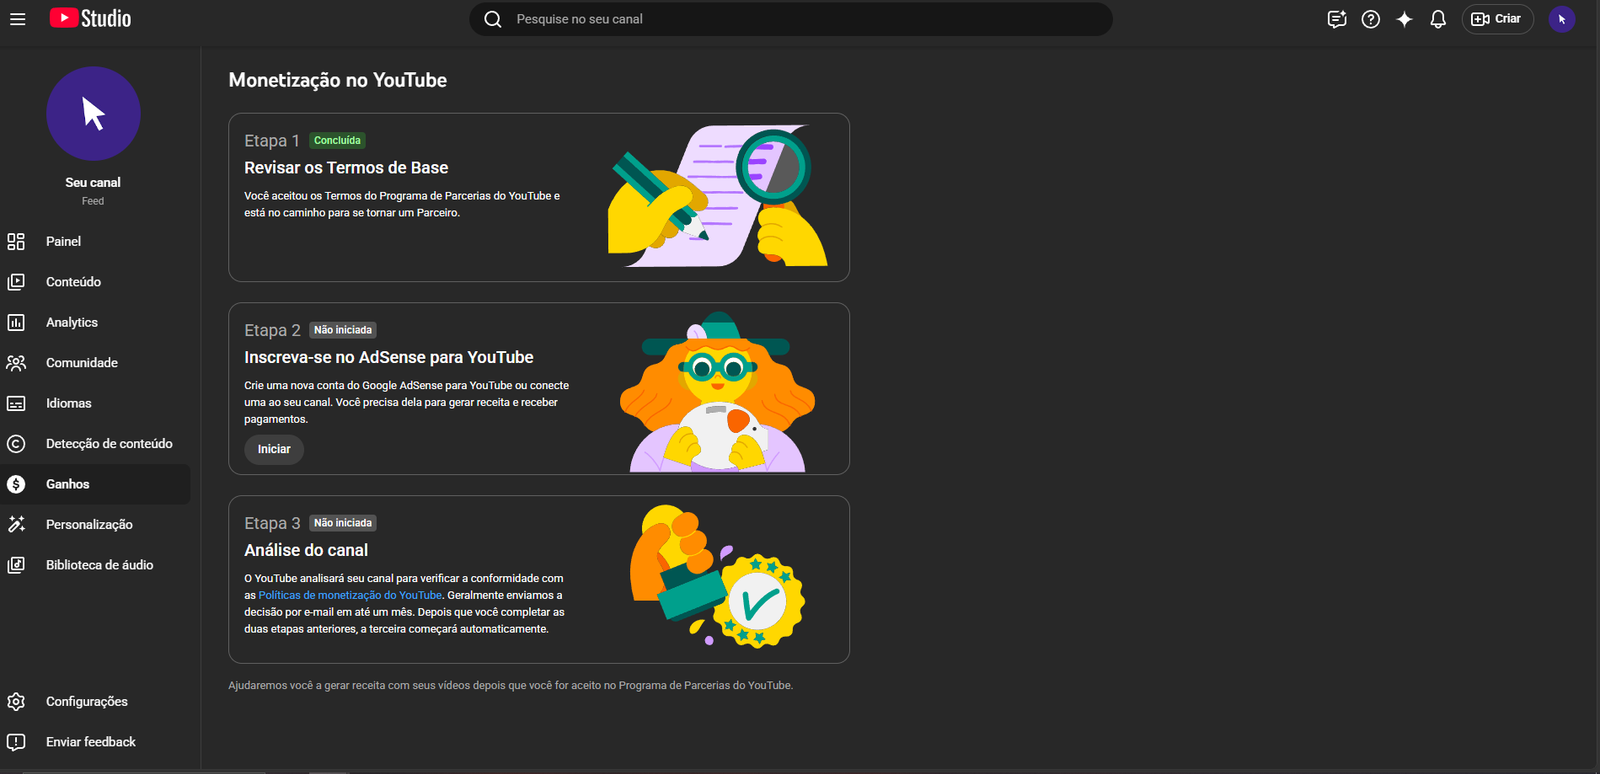Open Configurações from the sidebar
Viewport: 1600px width, 774px height.
tap(95, 701)
